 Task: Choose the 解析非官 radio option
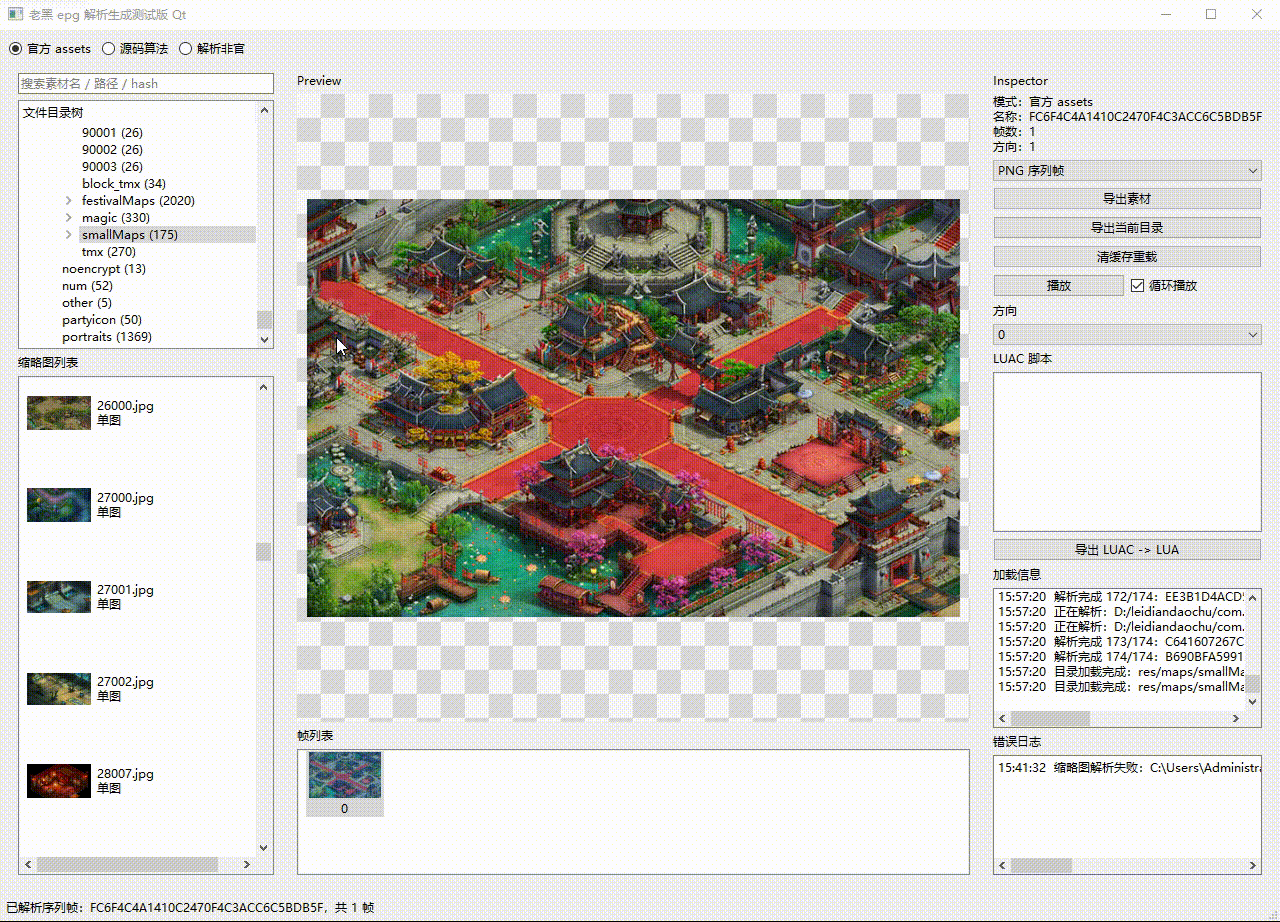point(212,48)
